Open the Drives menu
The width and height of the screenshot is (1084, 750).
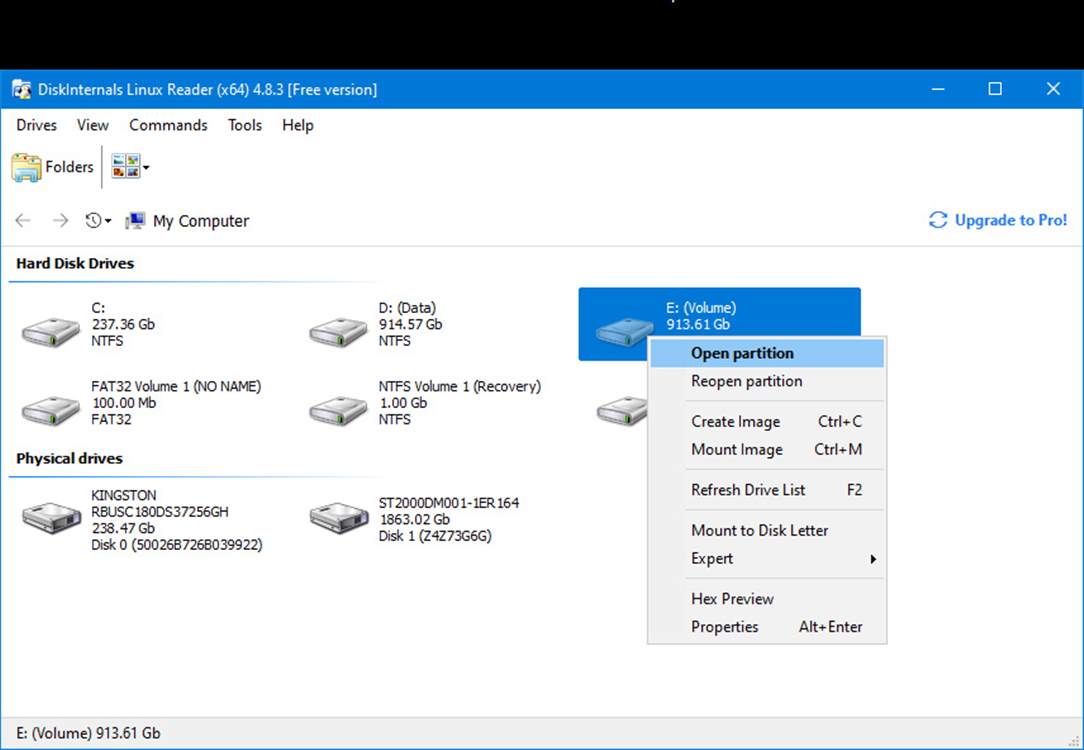tap(37, 125)
